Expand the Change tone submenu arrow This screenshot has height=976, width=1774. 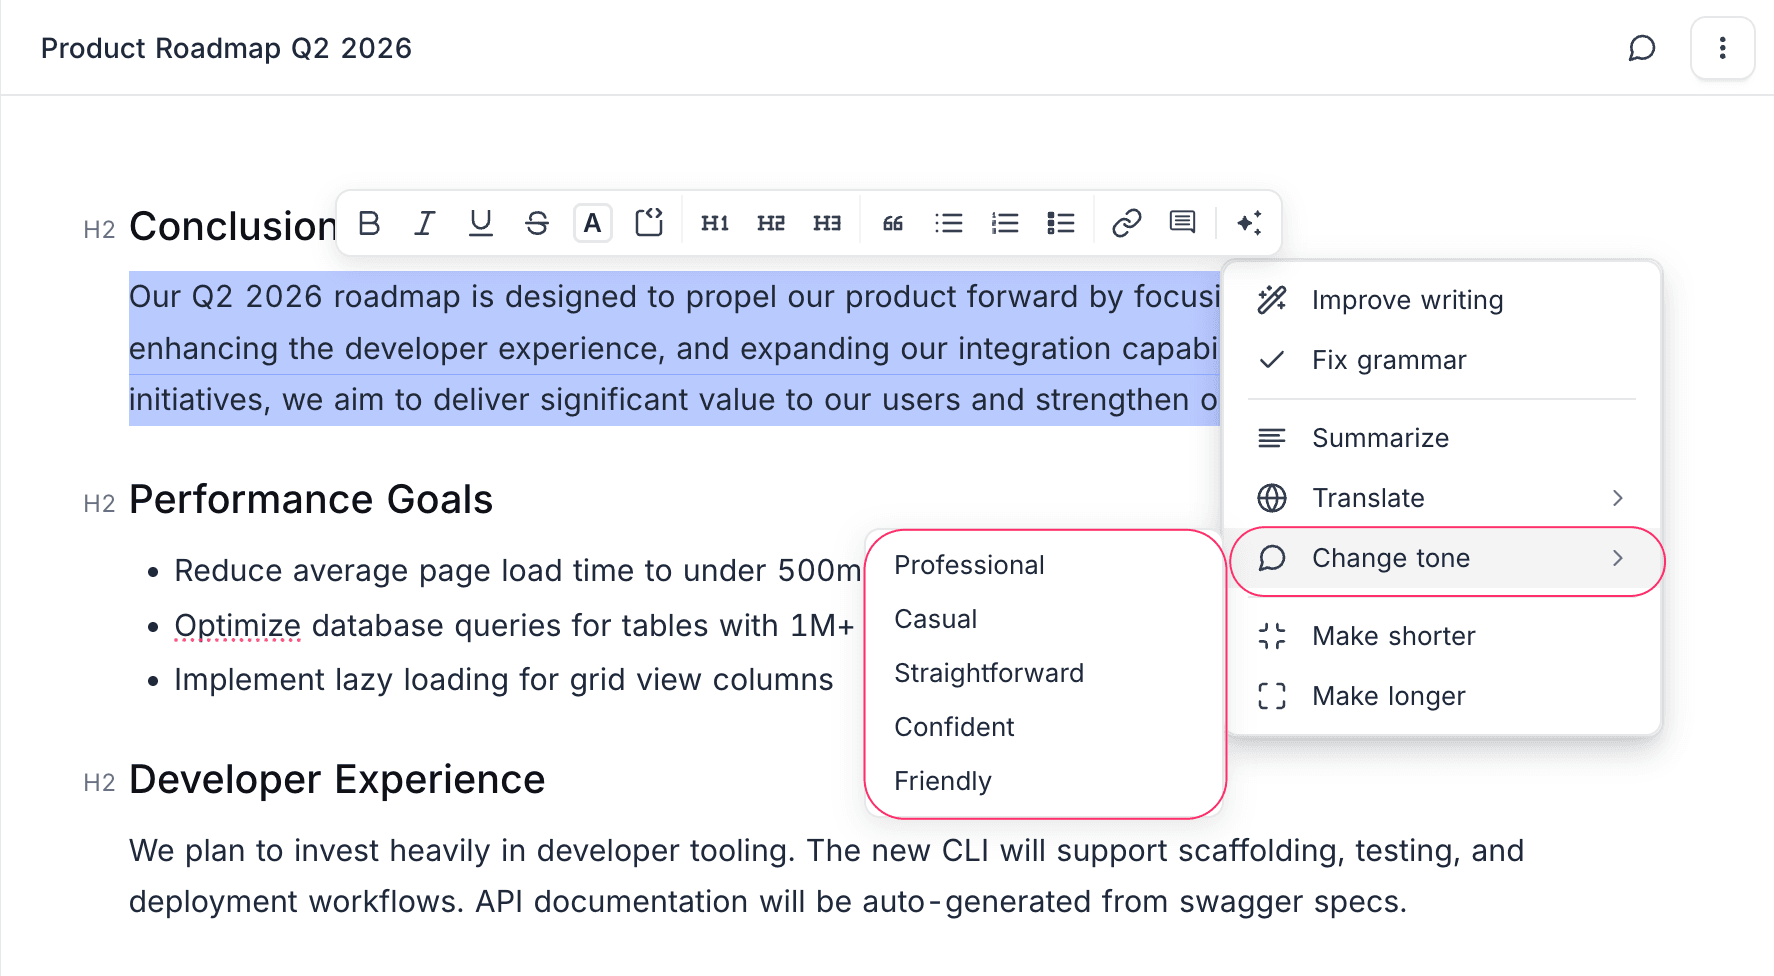coord(1617,558)
